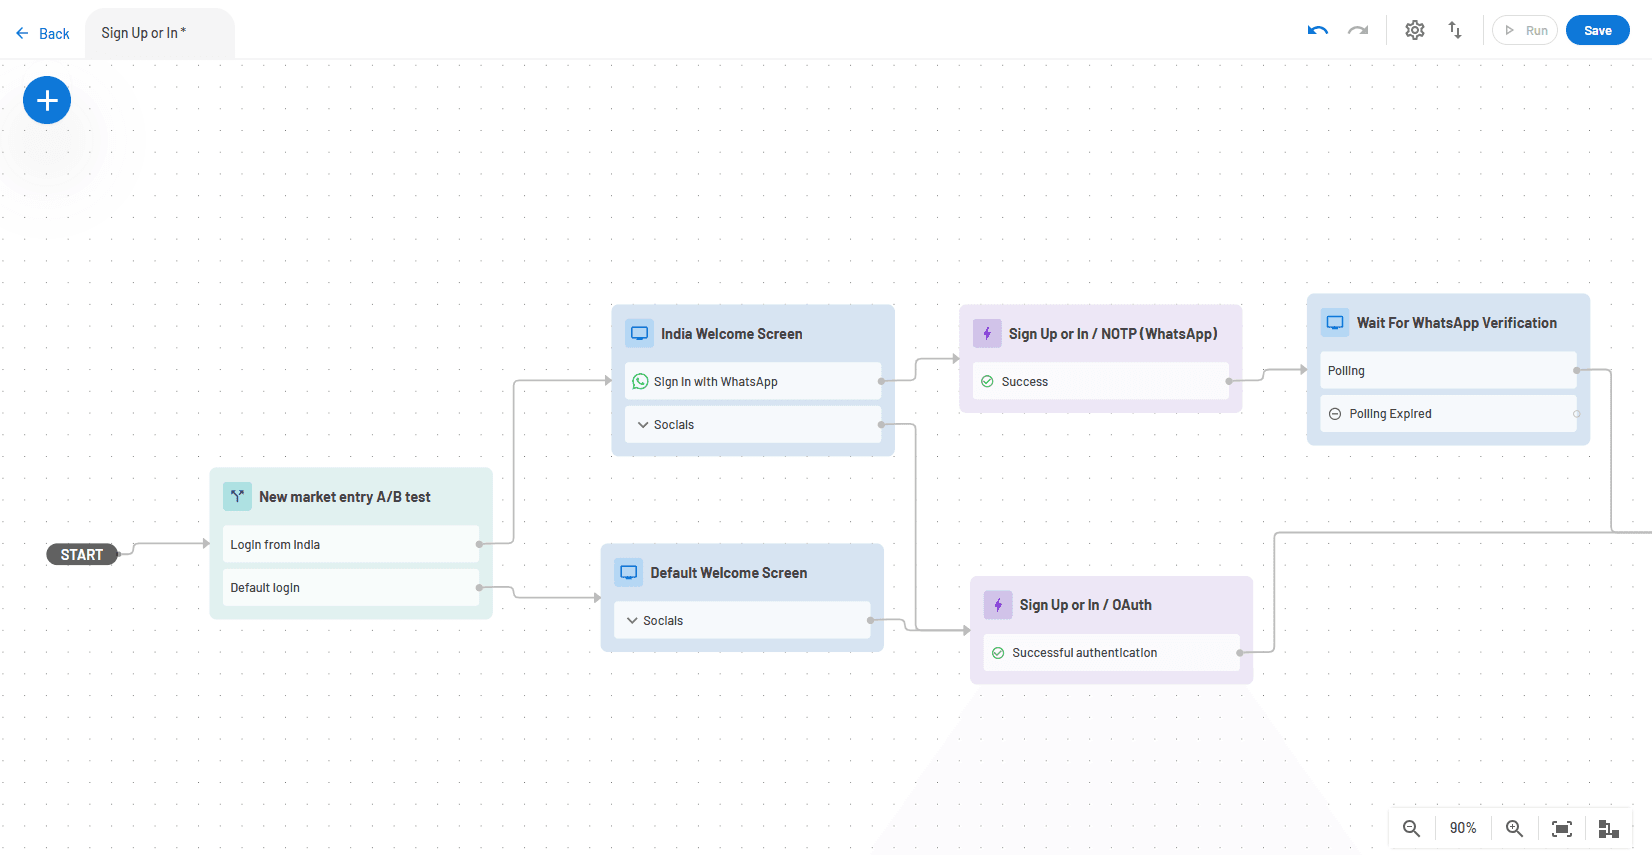Click the WhatsApp icon on Sign in with WhatsApp
This screenshot has width=1652, height=855.
tap(640, 381)
